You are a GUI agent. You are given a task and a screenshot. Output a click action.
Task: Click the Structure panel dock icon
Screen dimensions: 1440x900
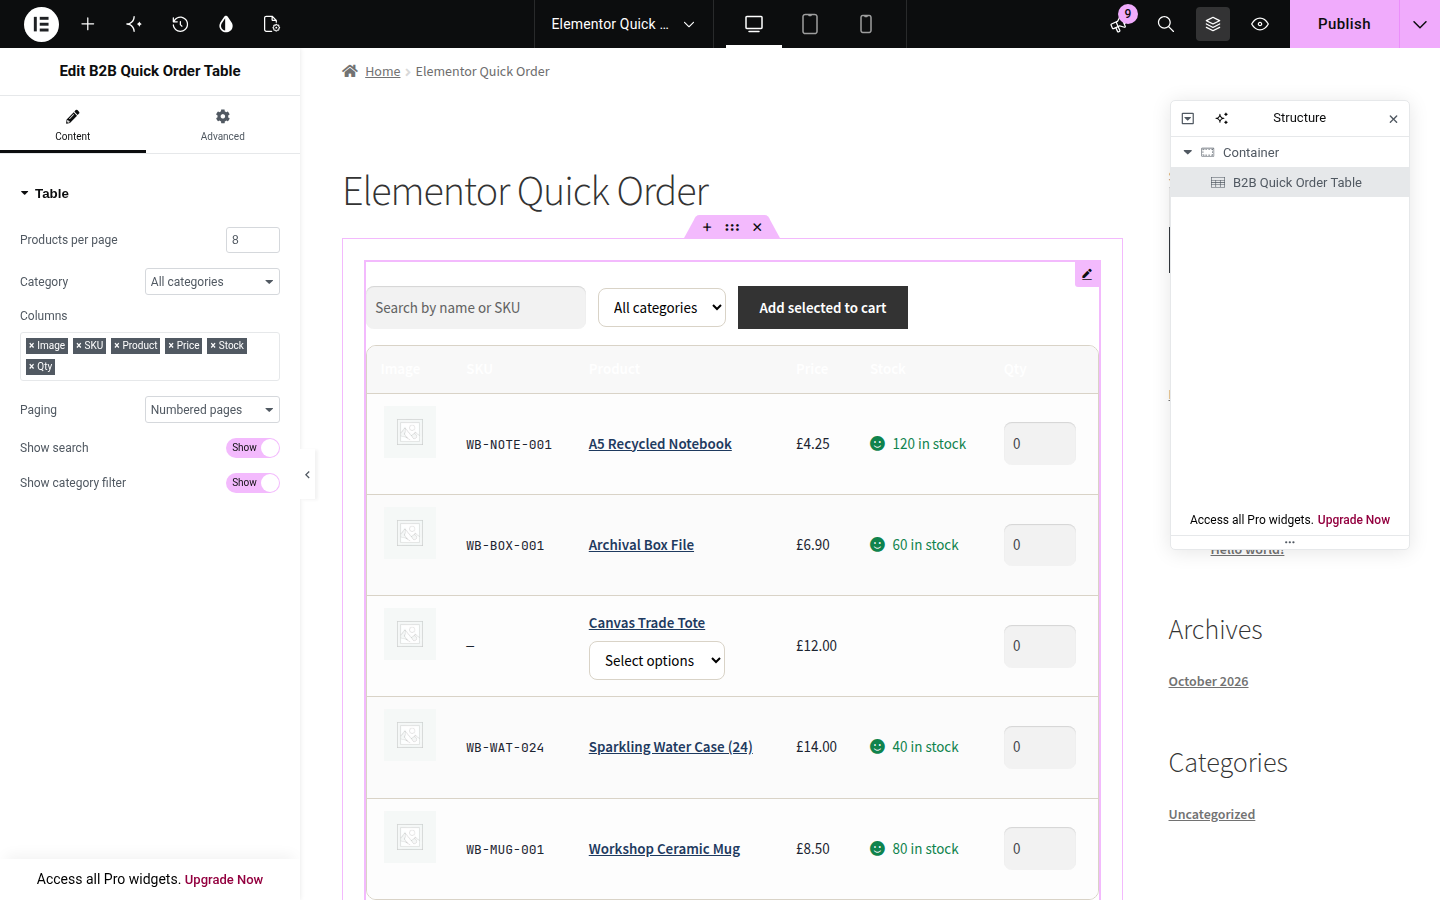[x=1188, y=118]
